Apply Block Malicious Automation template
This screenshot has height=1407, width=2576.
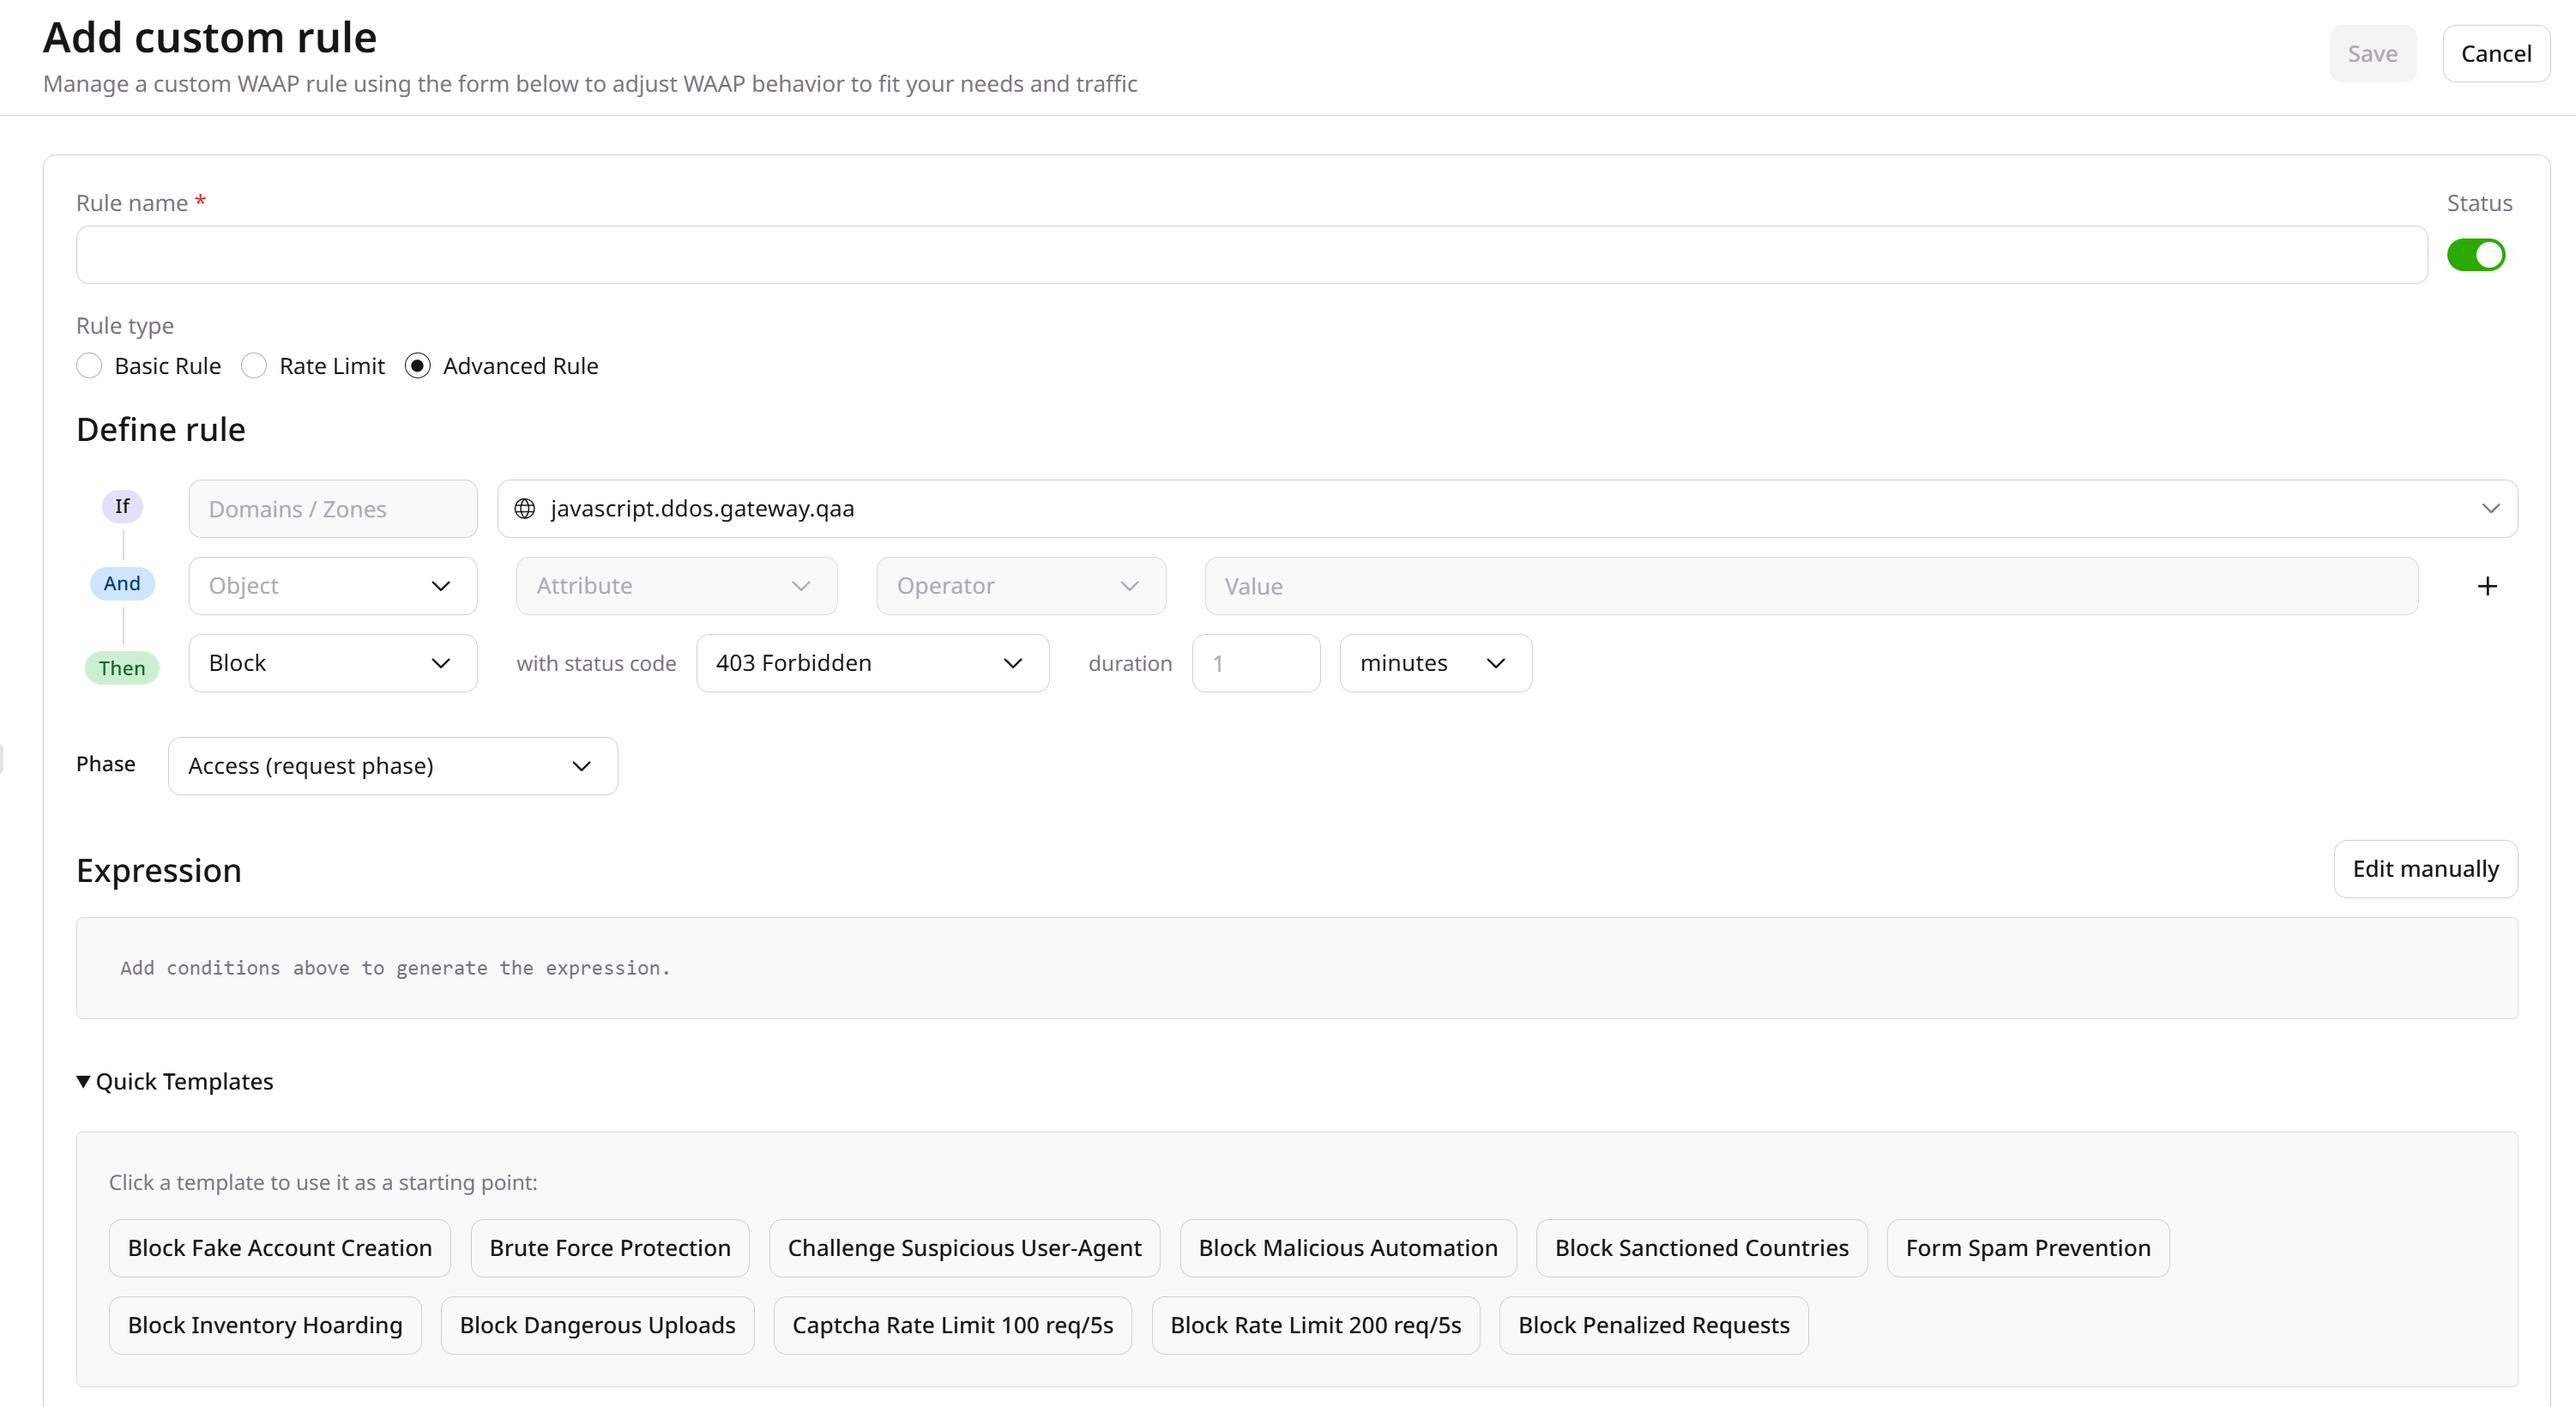pos(1348,1248)
